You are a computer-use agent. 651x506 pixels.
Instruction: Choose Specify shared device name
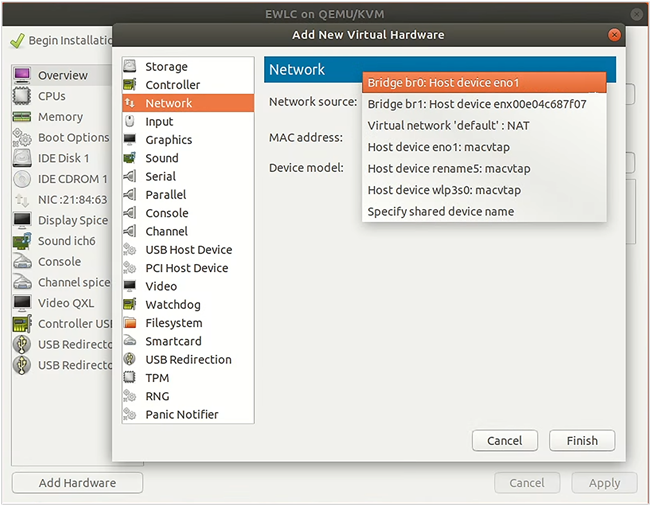pos(484,212)
